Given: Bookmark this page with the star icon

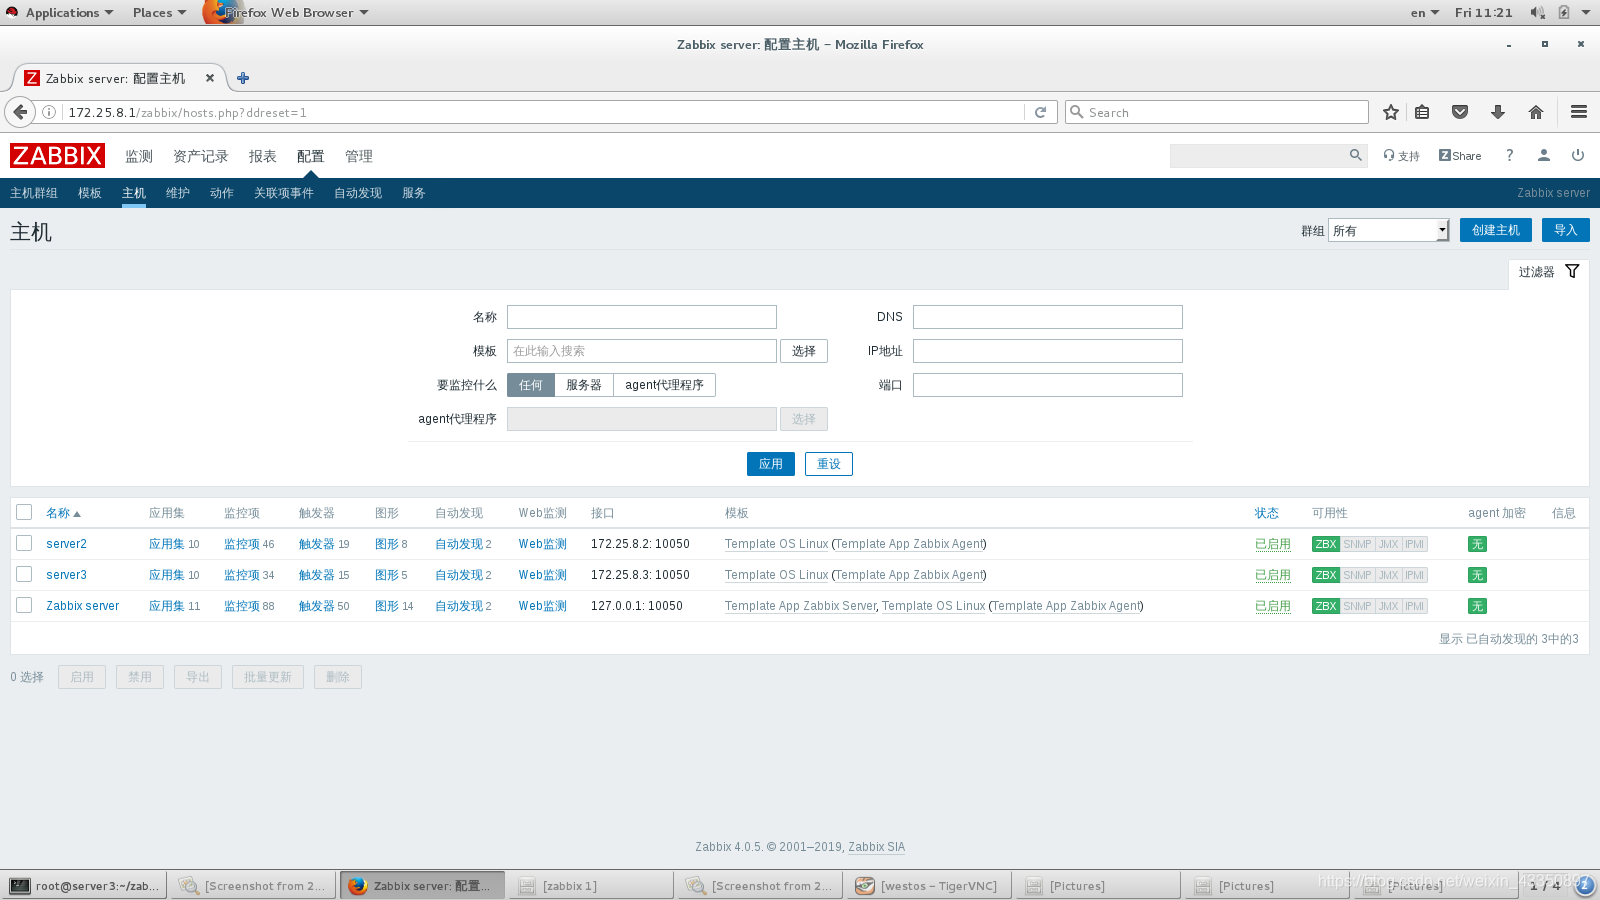Looking at the screenshot, I should [x=1390, y=112].
